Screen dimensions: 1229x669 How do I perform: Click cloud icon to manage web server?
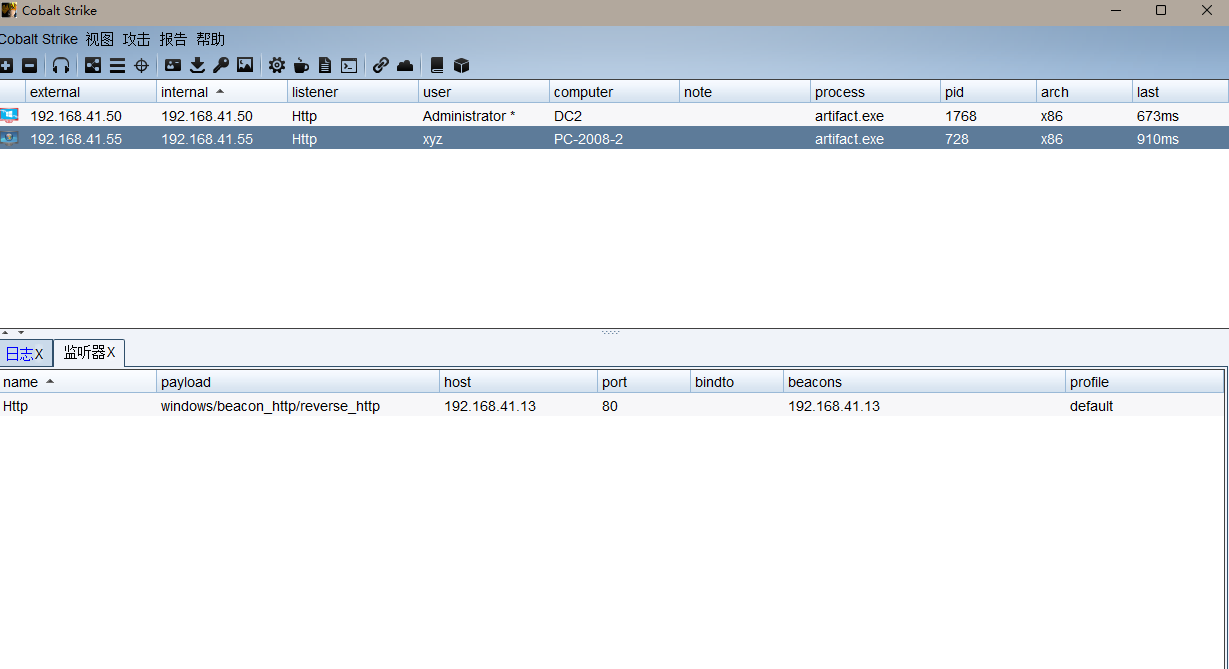coord(405,65)
